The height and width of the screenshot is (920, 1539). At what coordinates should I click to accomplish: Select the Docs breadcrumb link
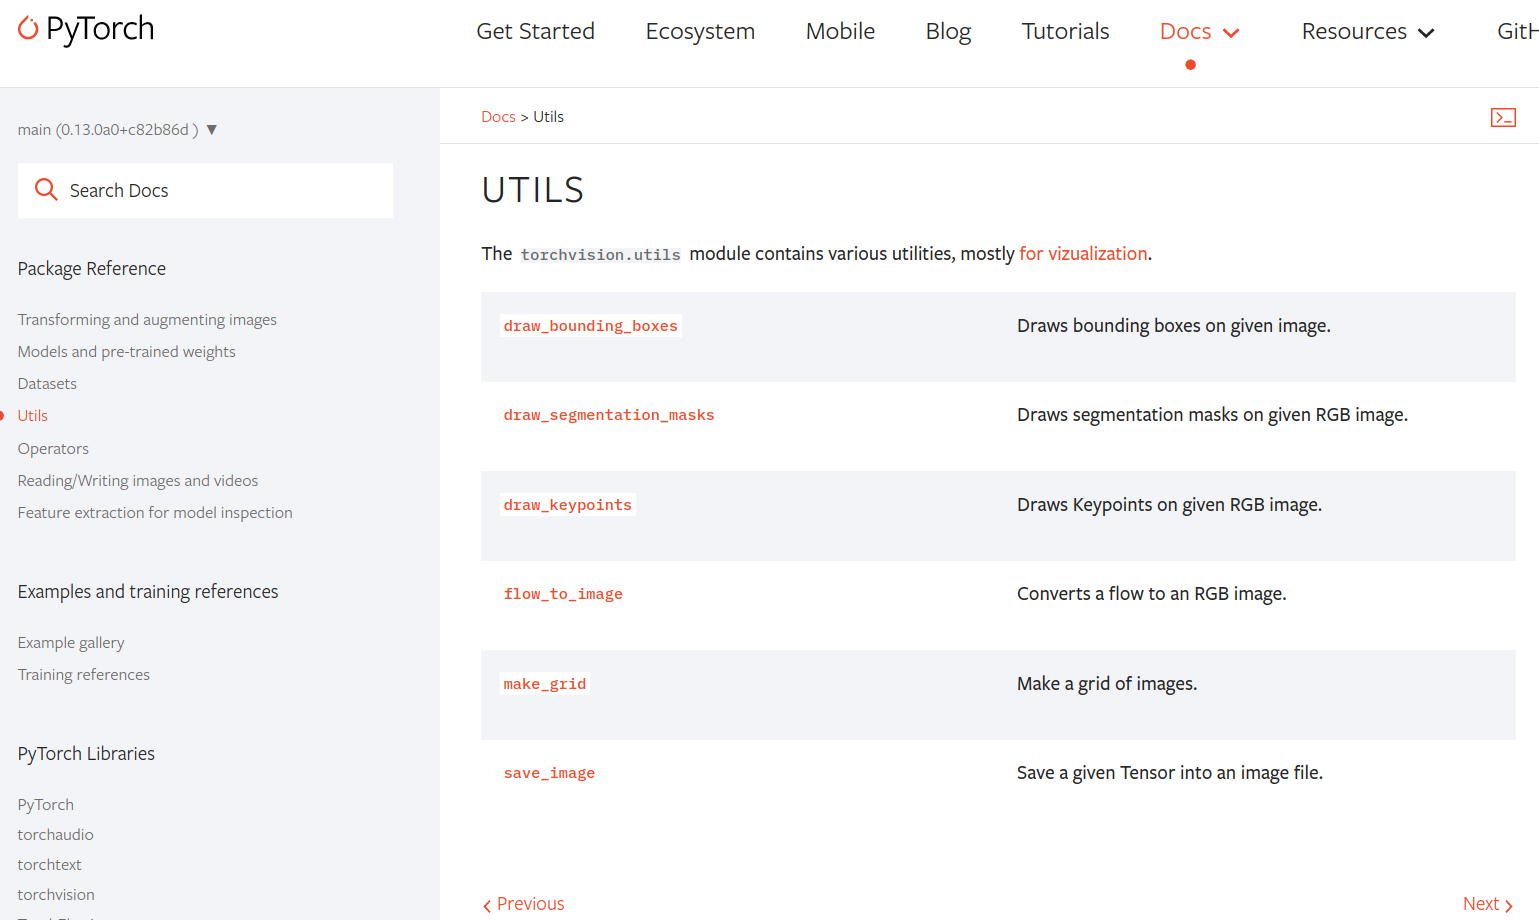(498, 116)
